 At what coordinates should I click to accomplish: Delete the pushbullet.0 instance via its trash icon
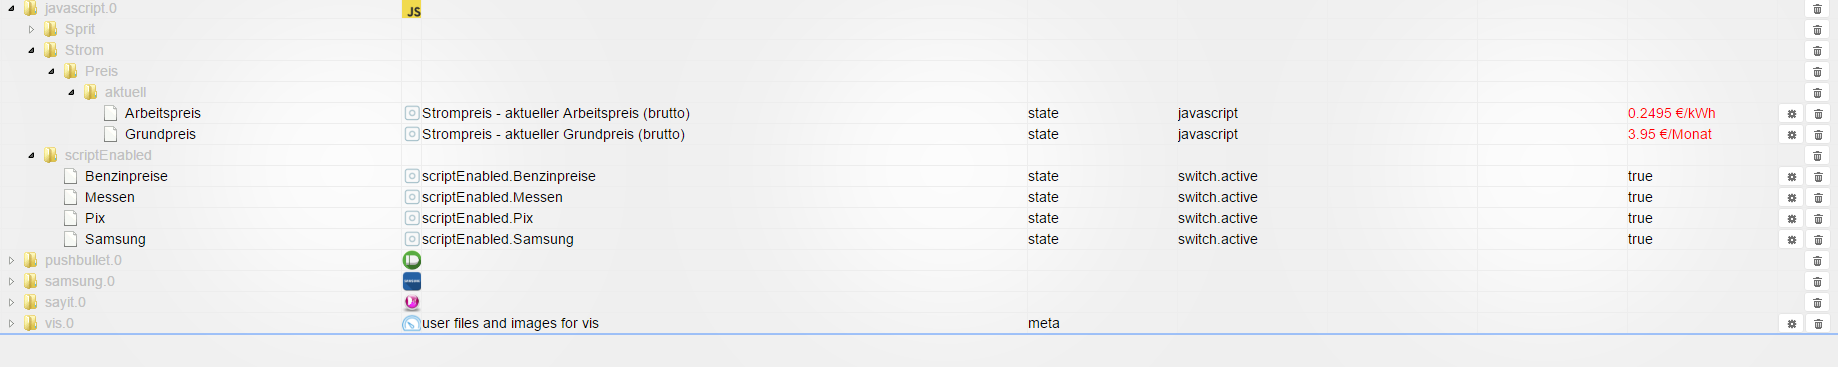point(1818,261)
